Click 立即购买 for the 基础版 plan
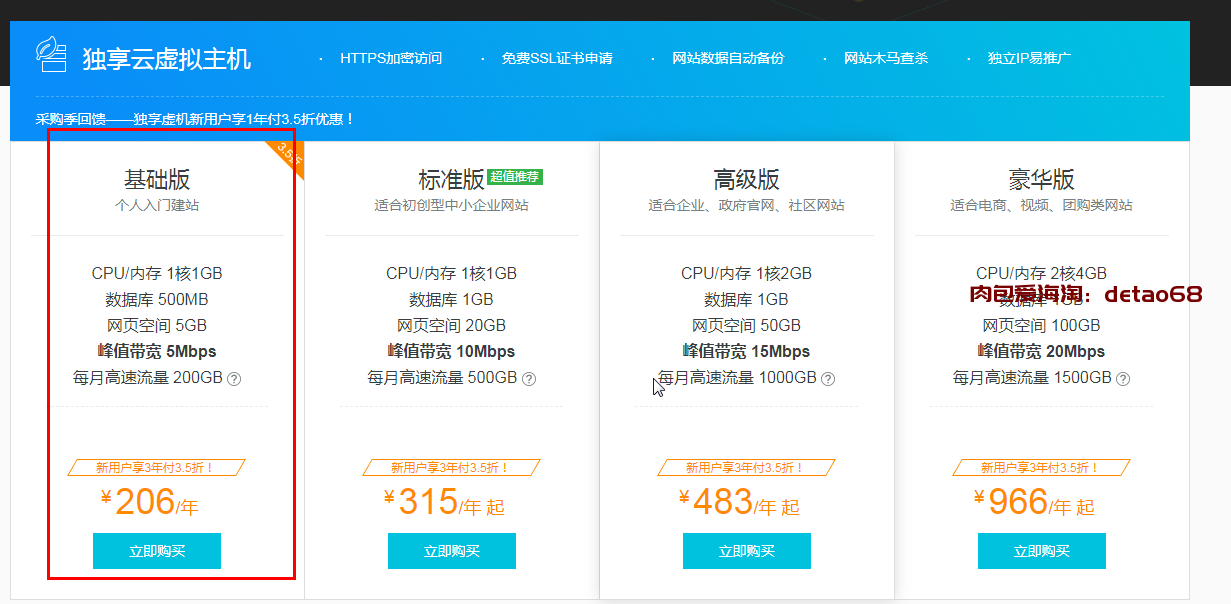 click(x=157, y=551)
